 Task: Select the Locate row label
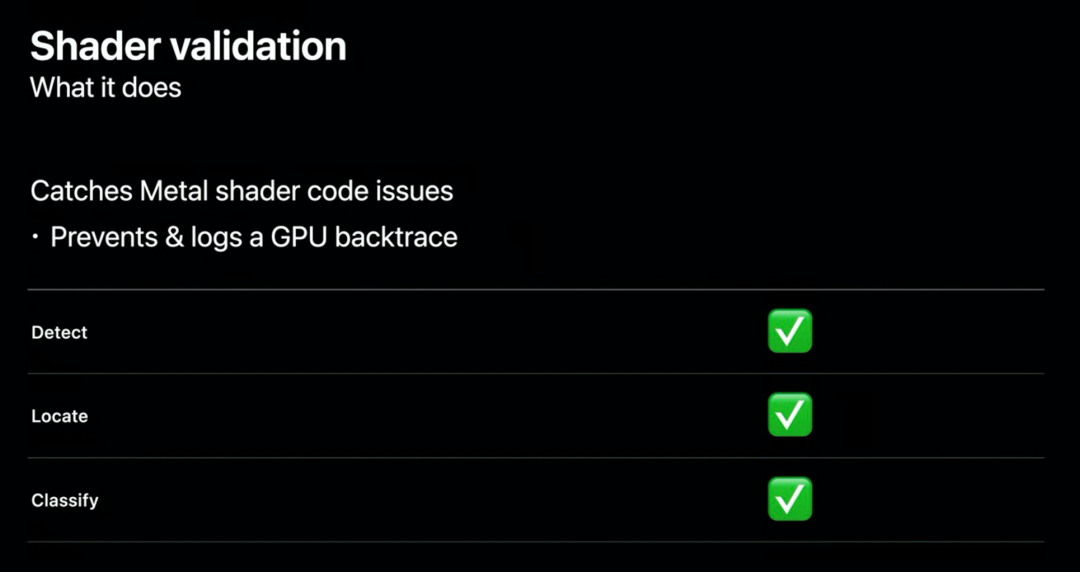60,416
